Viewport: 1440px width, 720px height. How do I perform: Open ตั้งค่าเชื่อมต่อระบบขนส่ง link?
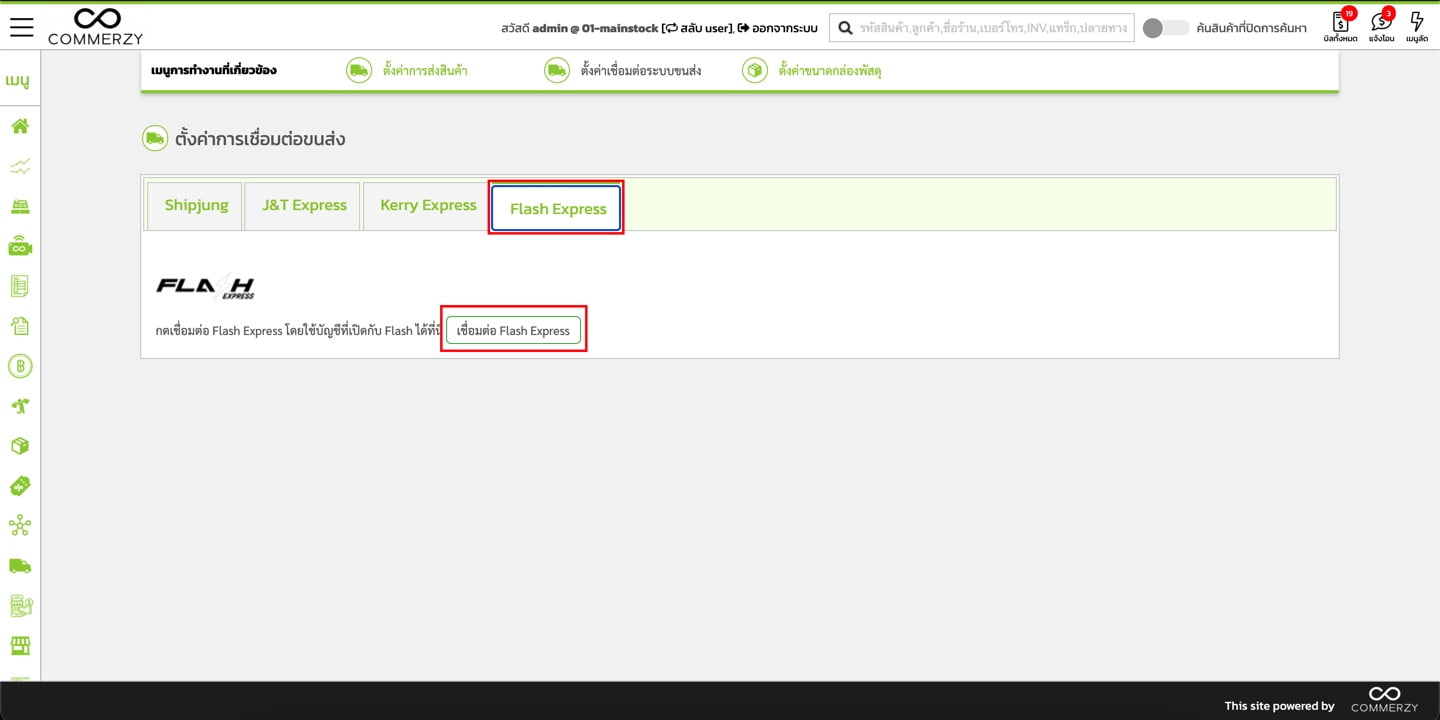tap(640, 71)
